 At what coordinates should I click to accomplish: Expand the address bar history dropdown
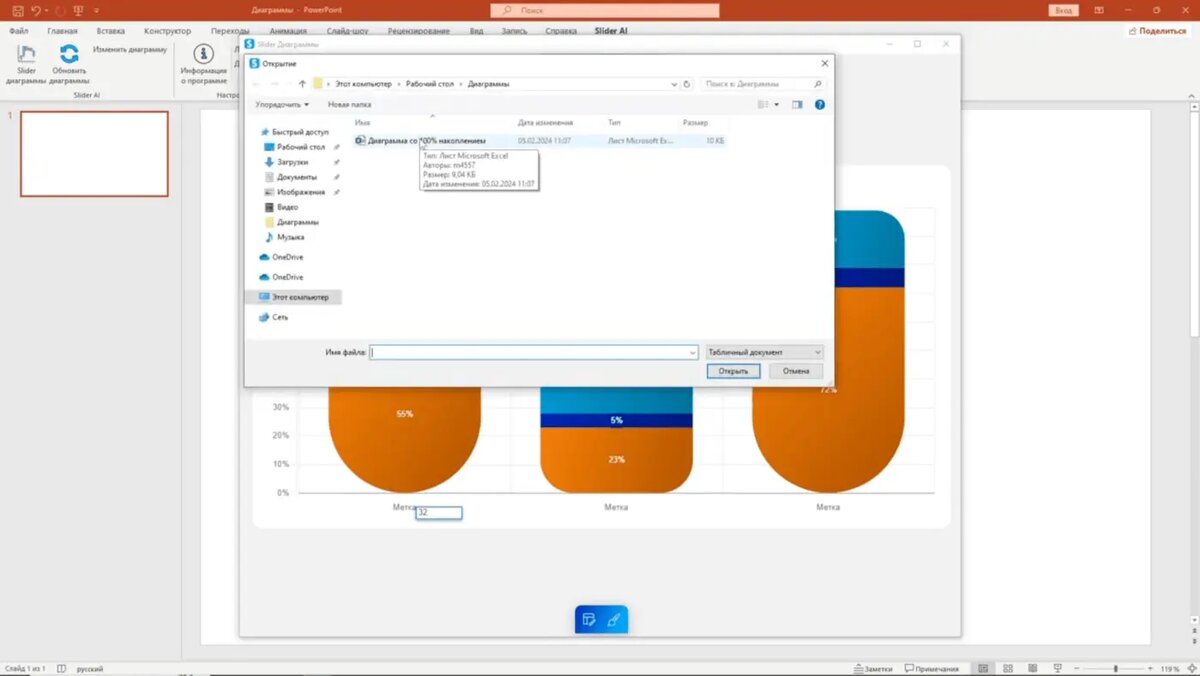click(674, 84)
